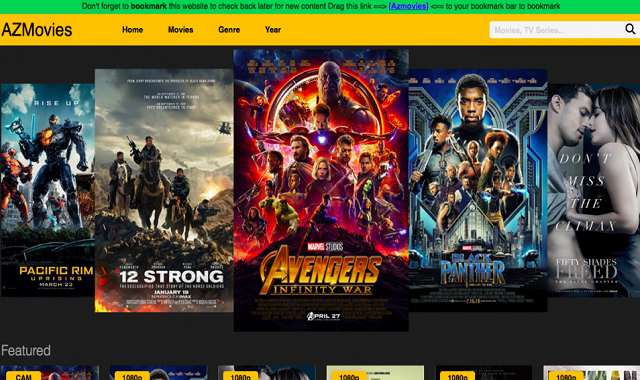
Task: Expand the Genre menu
Action: 229,30
